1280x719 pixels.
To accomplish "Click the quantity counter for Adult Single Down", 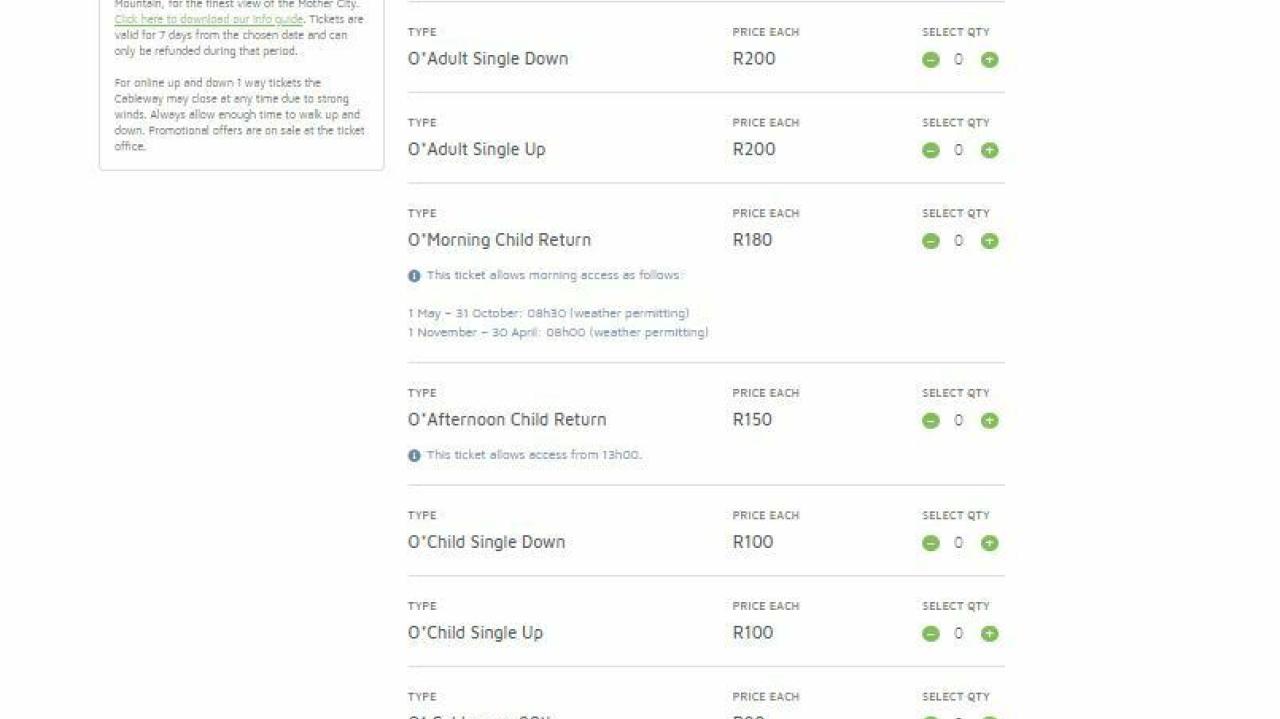I will click(x=958, y=60).
